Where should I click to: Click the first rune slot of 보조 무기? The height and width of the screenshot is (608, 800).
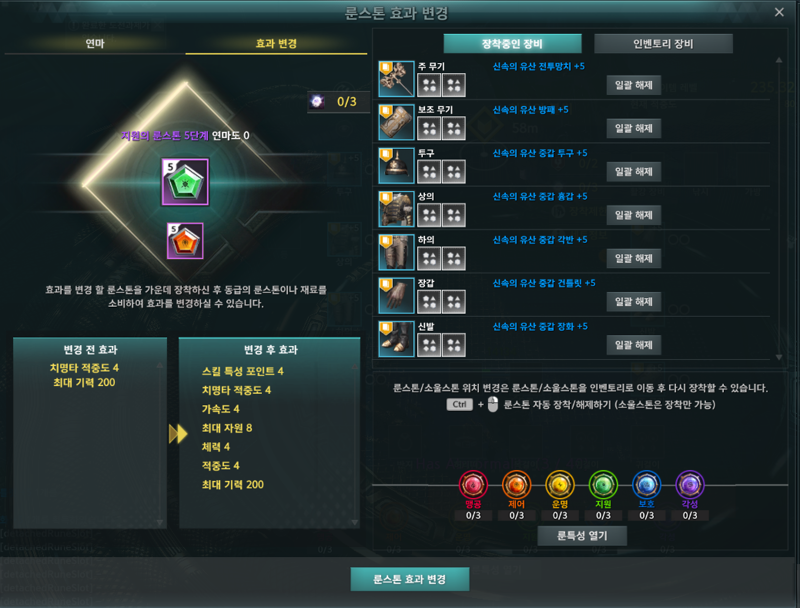[429, 128]
